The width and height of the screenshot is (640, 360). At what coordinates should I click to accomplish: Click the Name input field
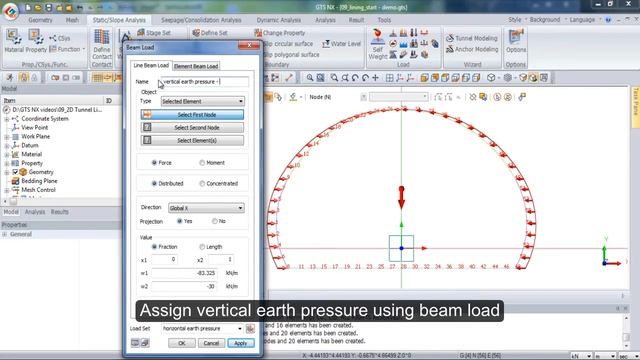click(204, 82)
